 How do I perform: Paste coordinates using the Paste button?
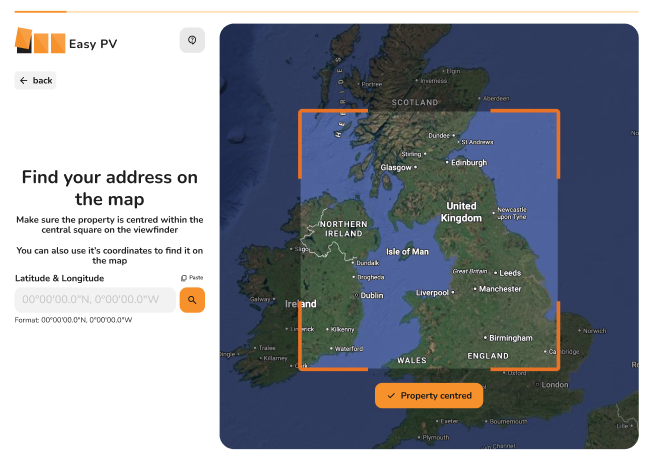(x=192, y=277)
